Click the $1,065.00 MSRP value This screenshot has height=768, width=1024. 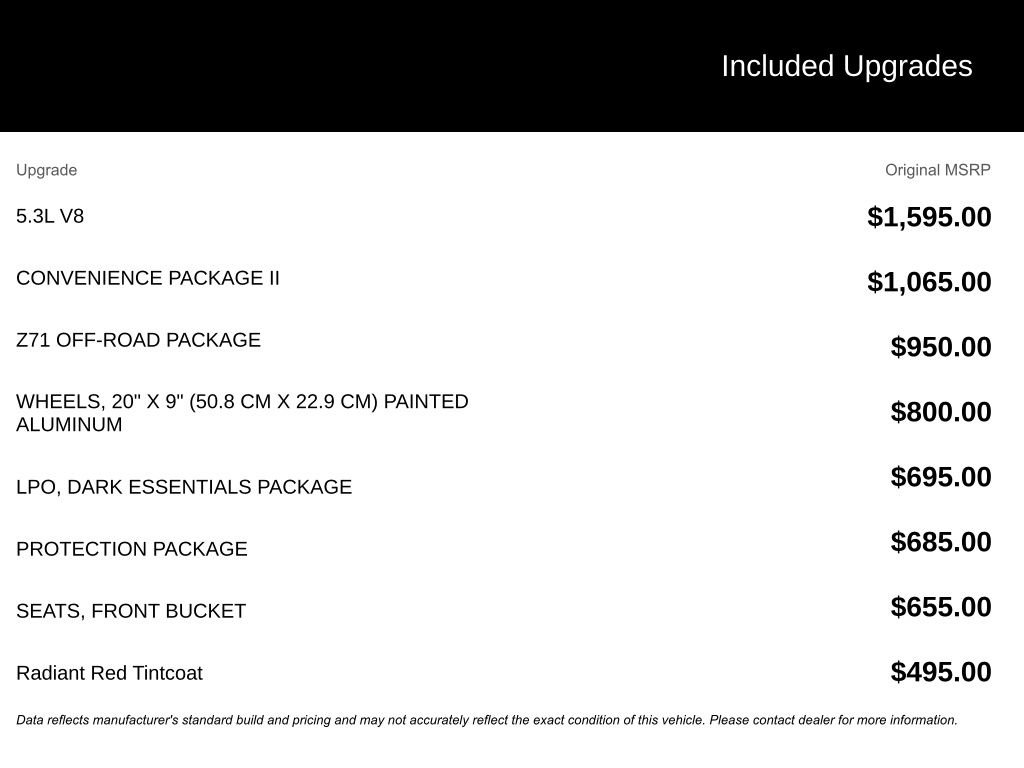pos(929,282)
